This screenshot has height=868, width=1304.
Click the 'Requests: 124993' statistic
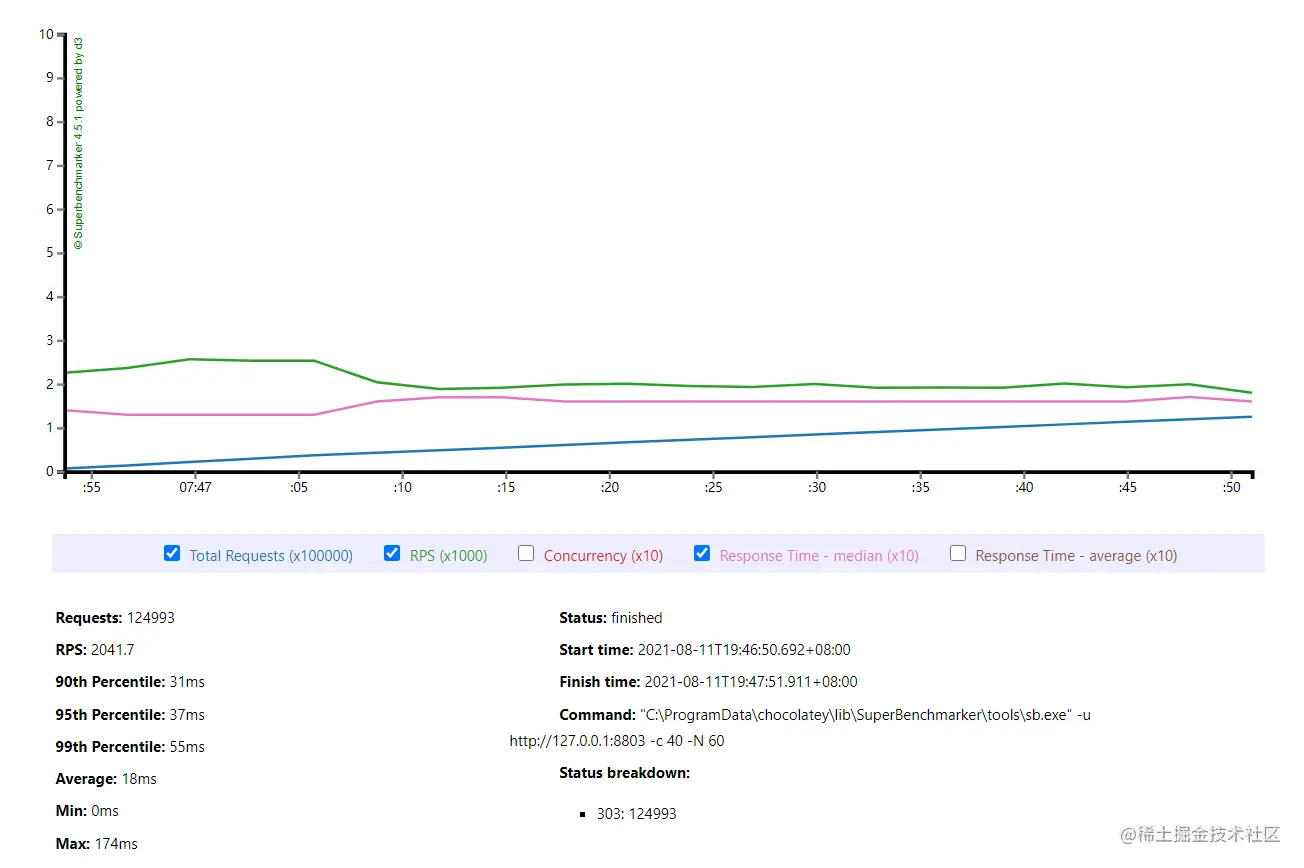tap(115, 618)
